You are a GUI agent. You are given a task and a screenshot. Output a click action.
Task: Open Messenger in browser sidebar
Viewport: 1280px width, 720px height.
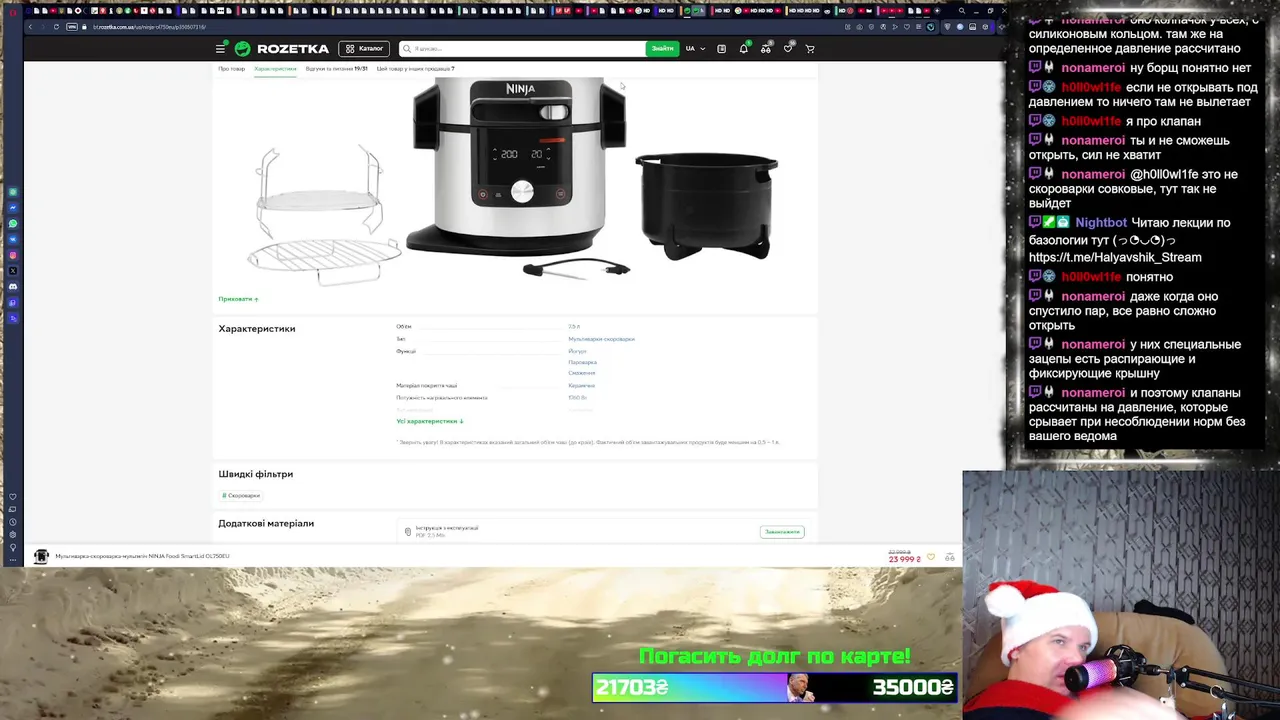[x=13, y=207]
